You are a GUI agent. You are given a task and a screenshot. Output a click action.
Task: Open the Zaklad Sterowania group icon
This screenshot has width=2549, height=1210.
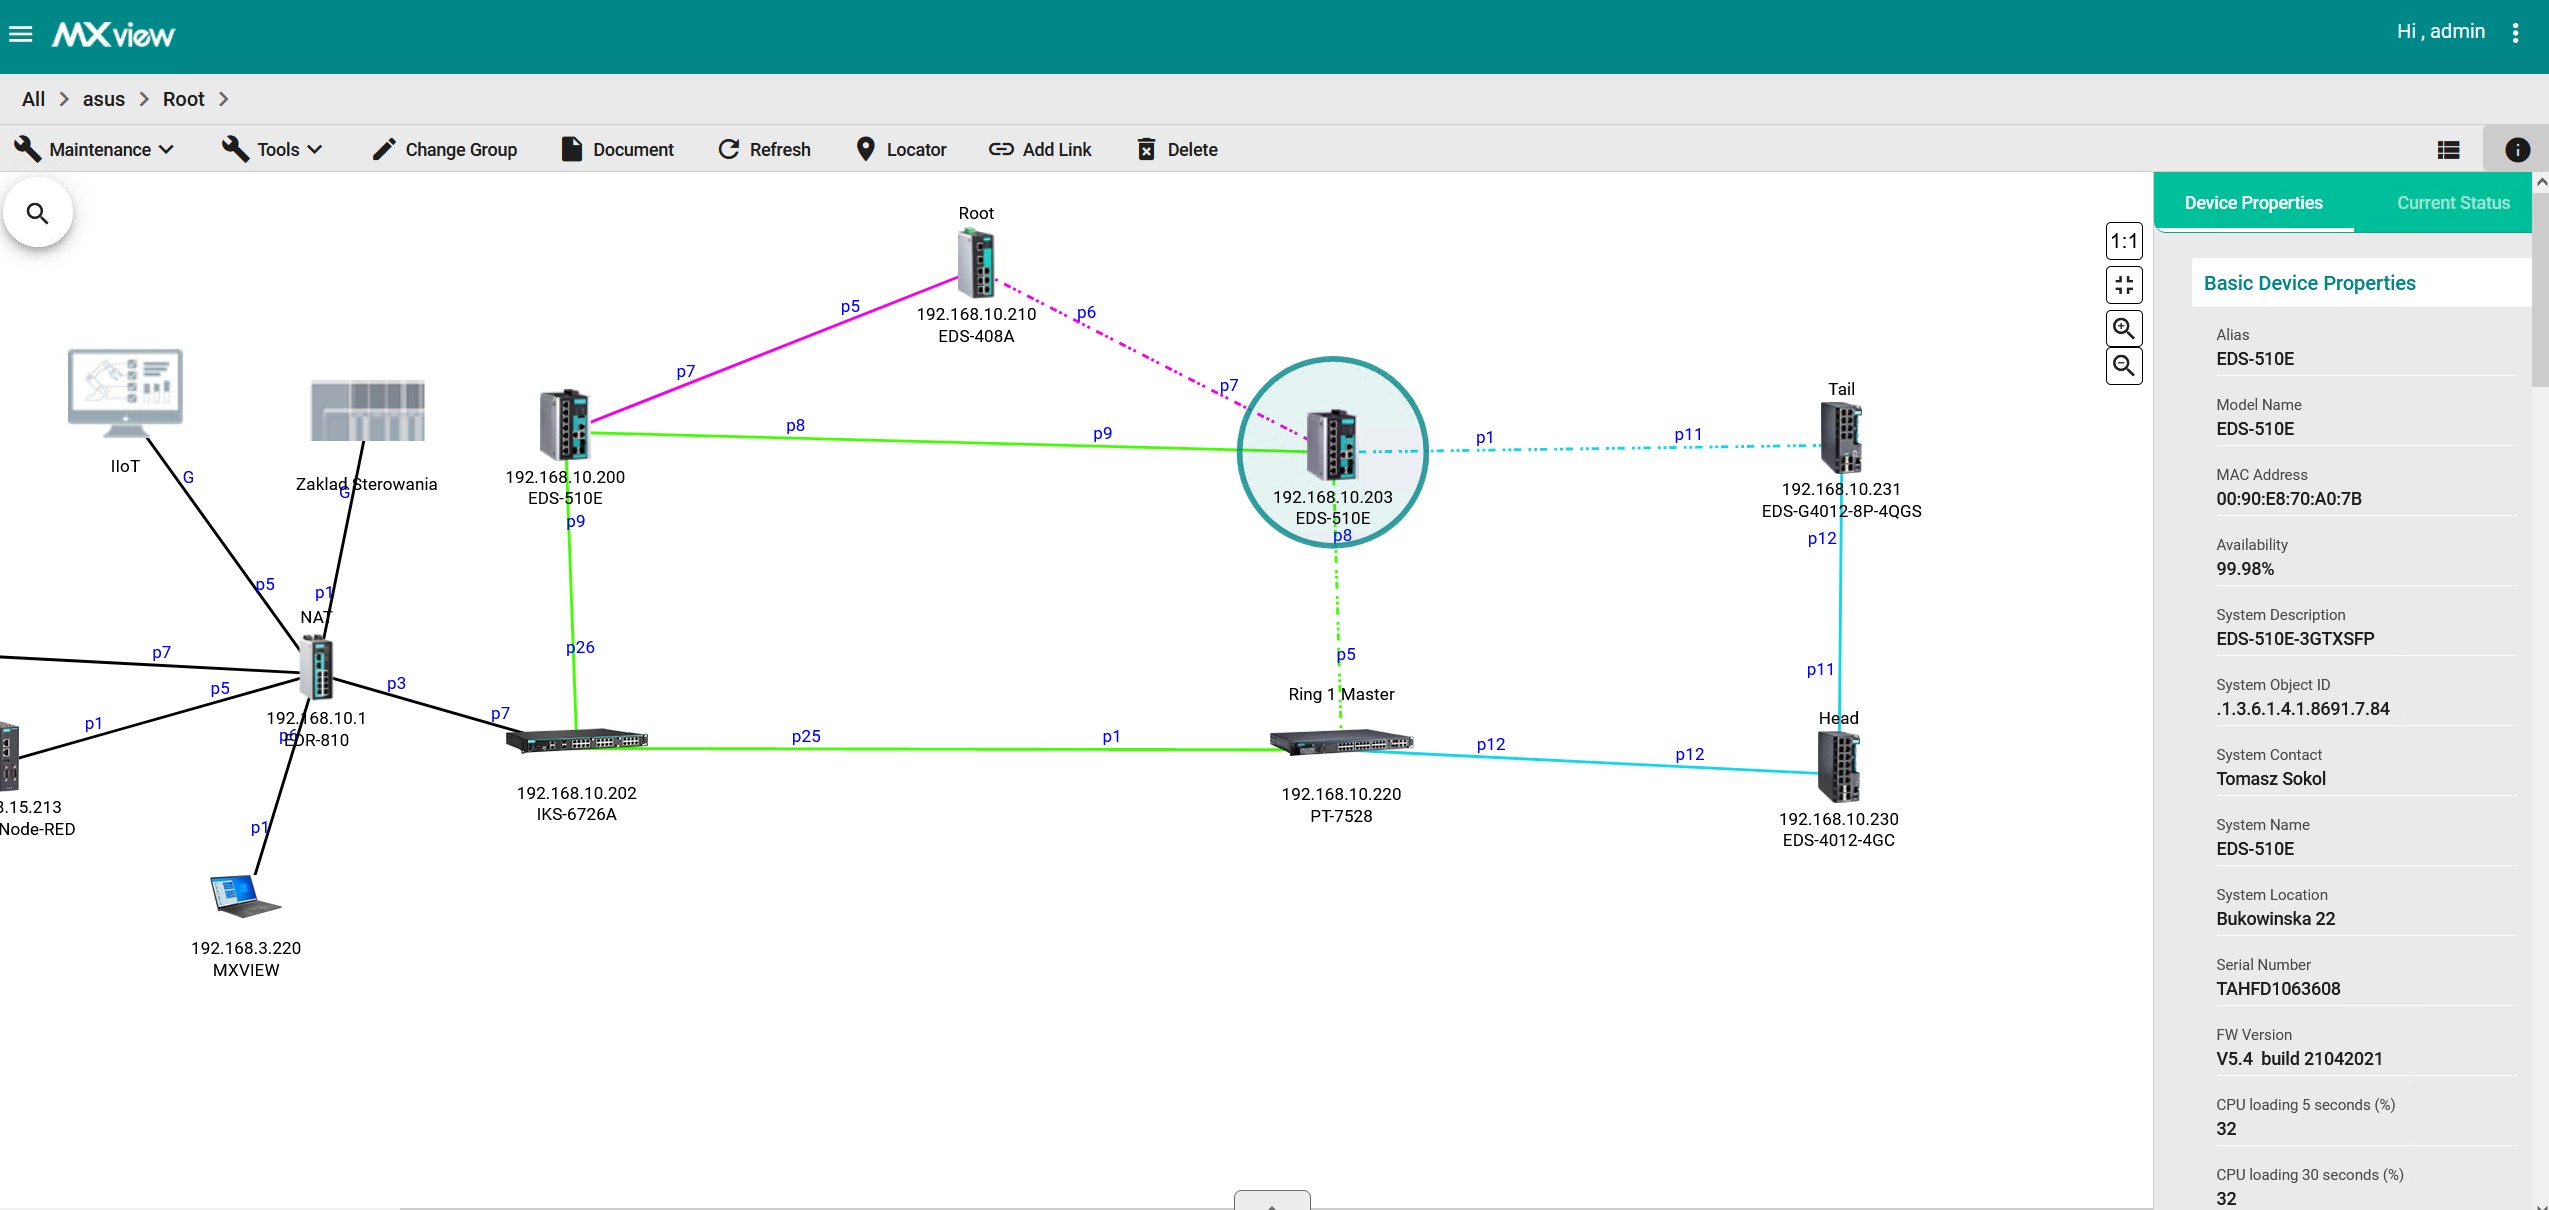pyautogui.click(x=367, y=411)
